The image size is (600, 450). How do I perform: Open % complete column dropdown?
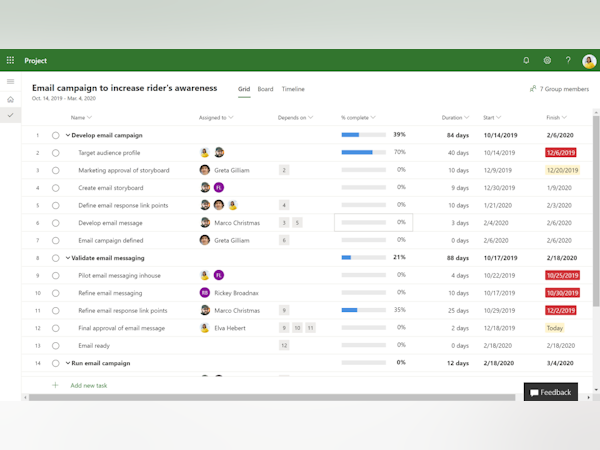pyautogui.click(x=373, y=117)
